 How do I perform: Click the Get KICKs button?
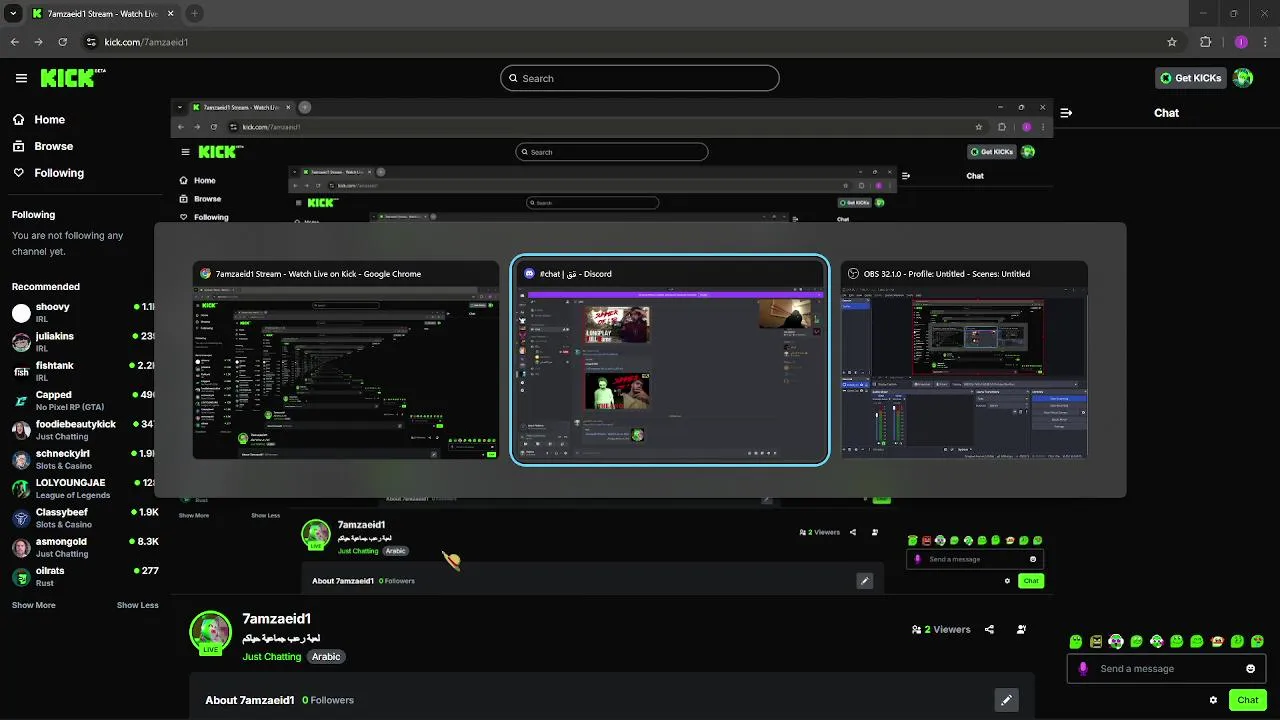coord(1191,78)
